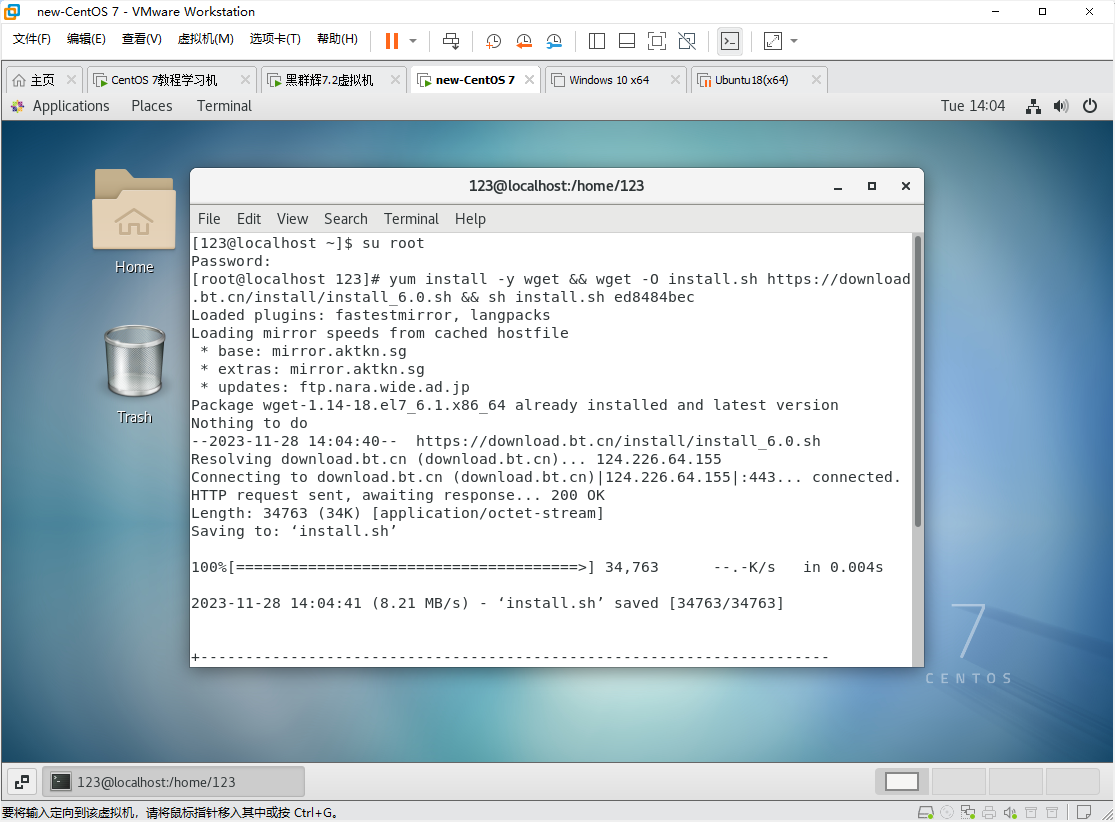The image size is (1115, 822).
Task: Close the Windows 10 x64 tab
Action: (676, 80)
